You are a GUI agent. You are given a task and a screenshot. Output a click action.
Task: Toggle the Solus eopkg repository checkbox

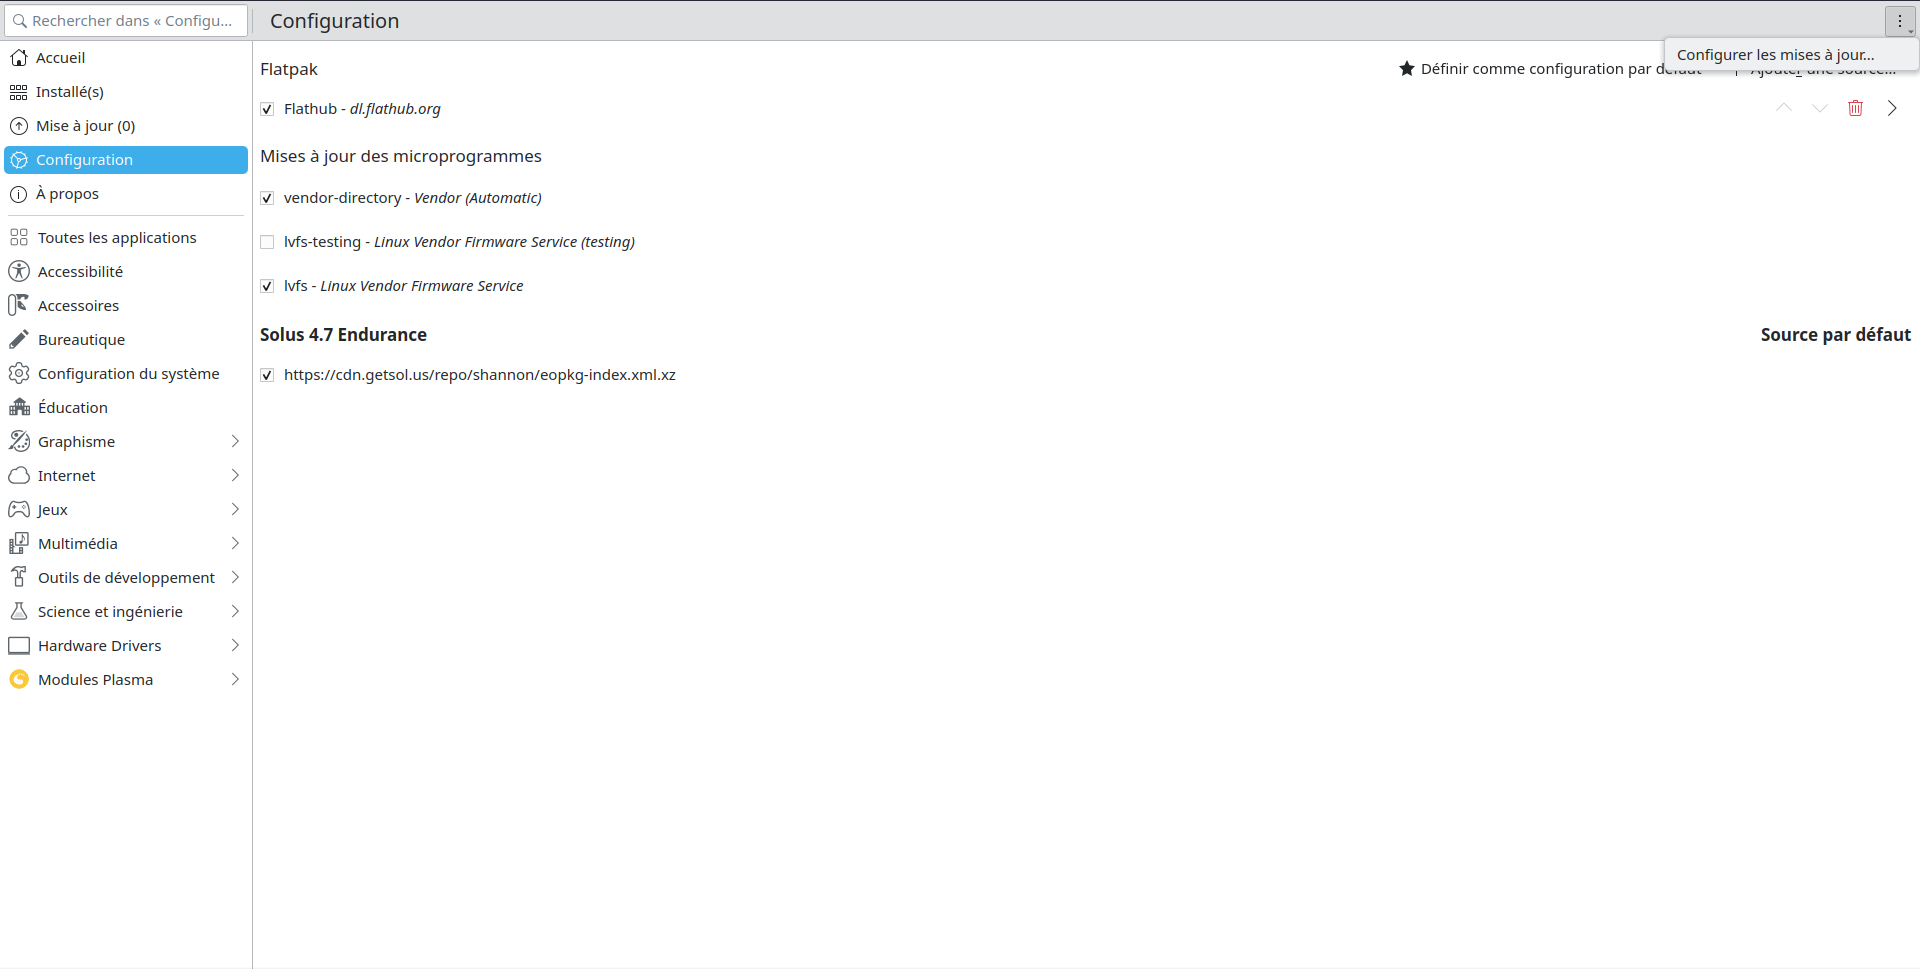click(267, 375)
